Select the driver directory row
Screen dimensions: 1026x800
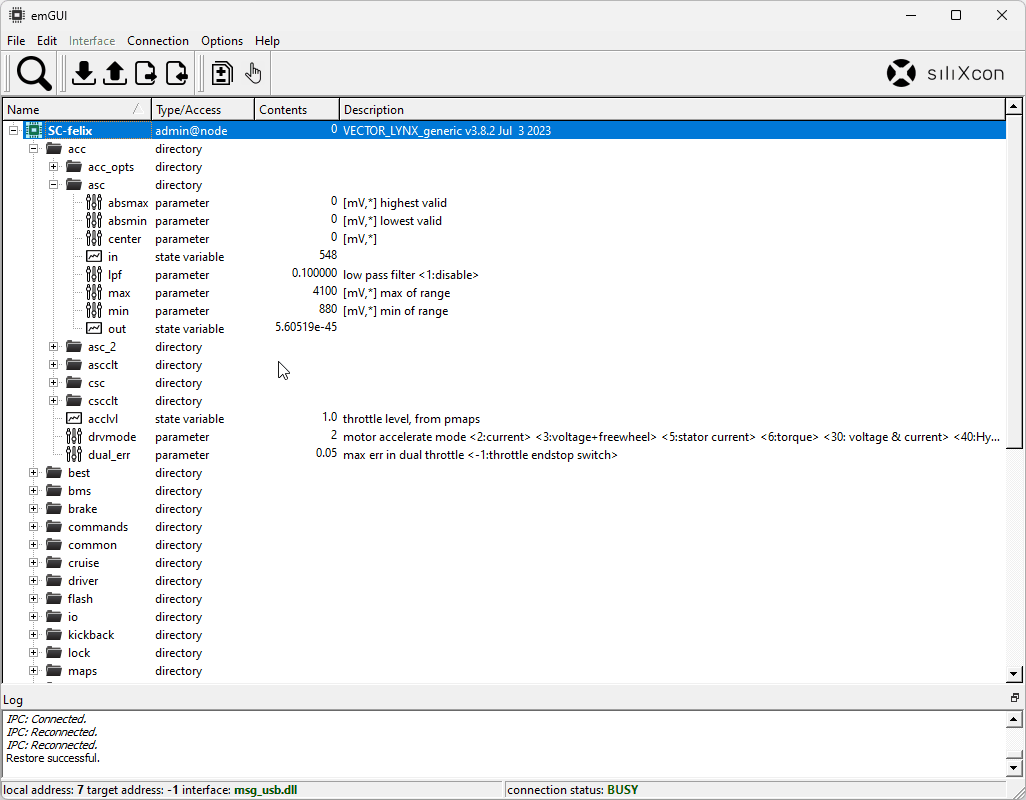pos(504,581)
